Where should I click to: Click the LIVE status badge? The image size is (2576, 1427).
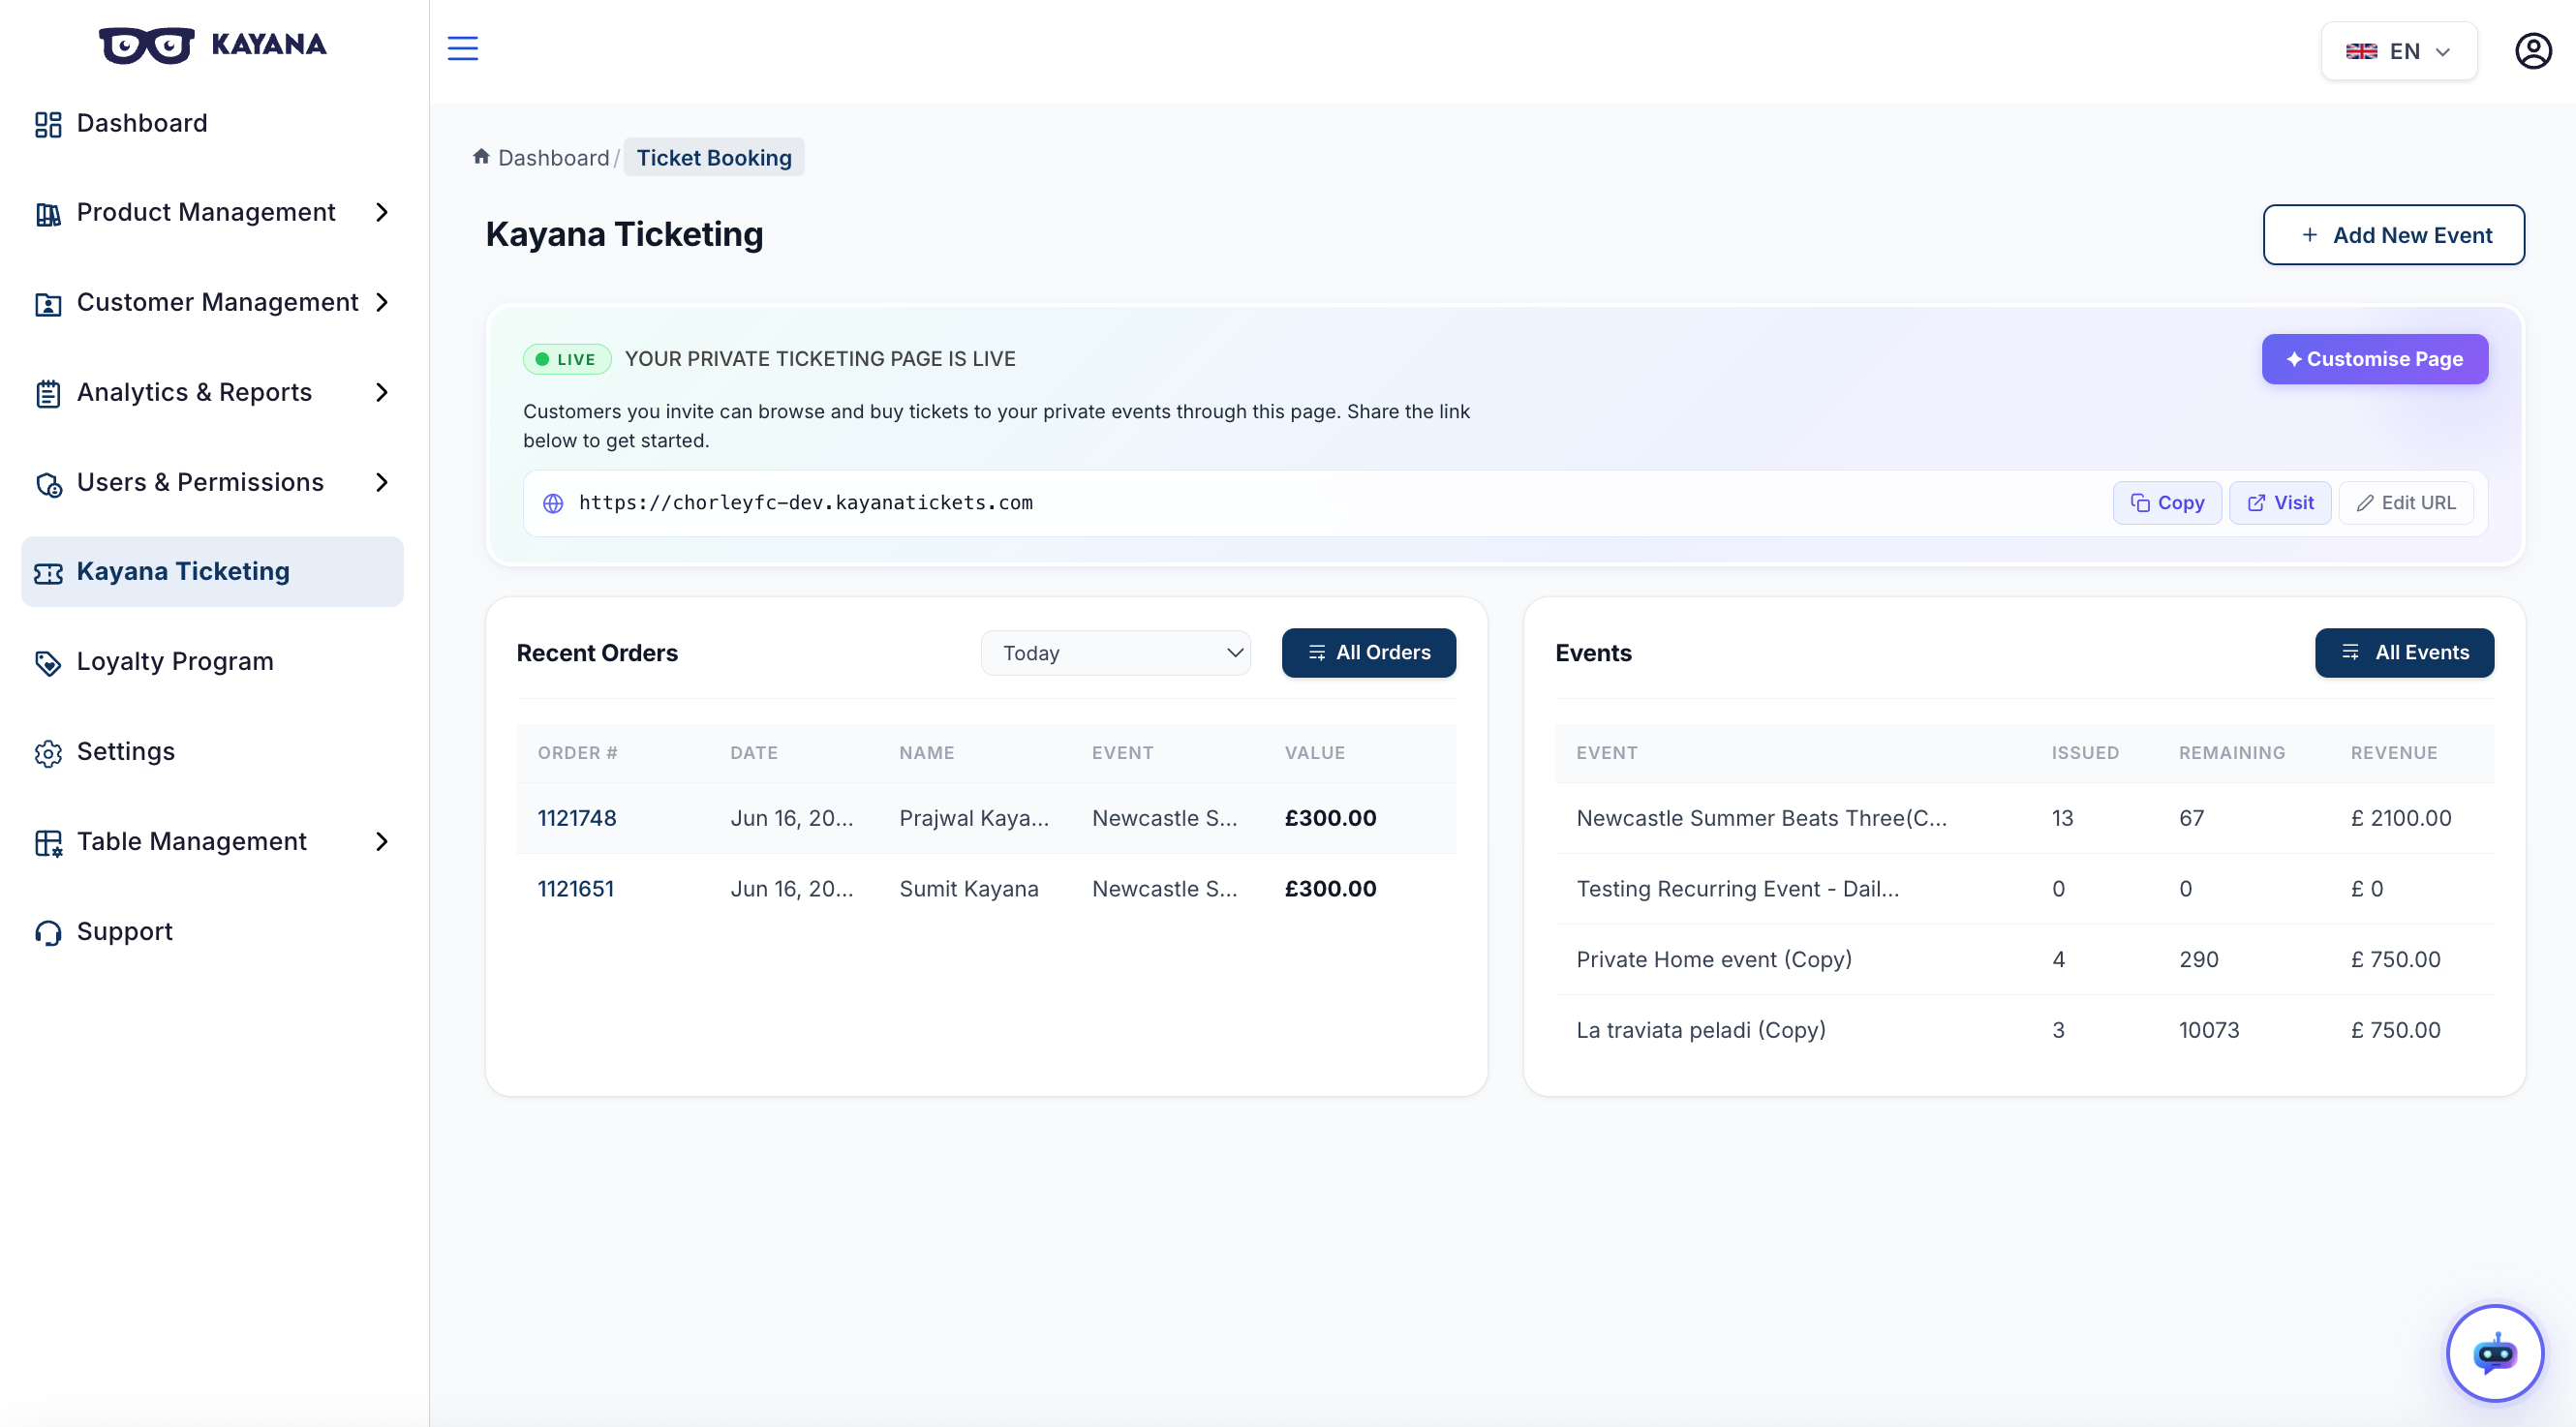[567, 359]
